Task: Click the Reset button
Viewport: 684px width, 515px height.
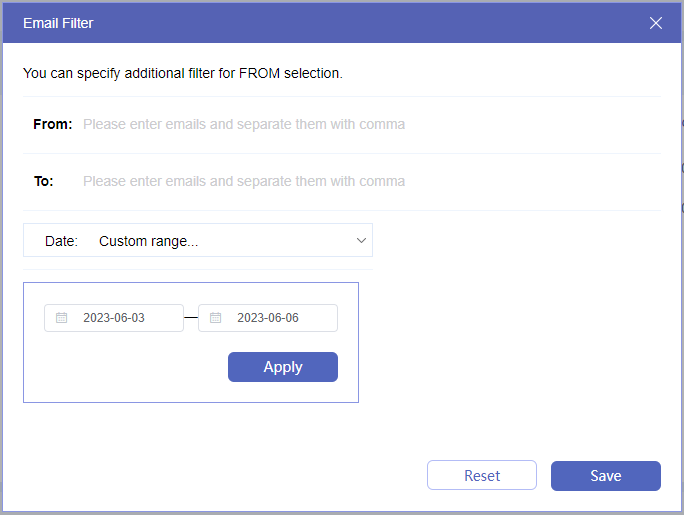Action: click(x=482, y=476)
